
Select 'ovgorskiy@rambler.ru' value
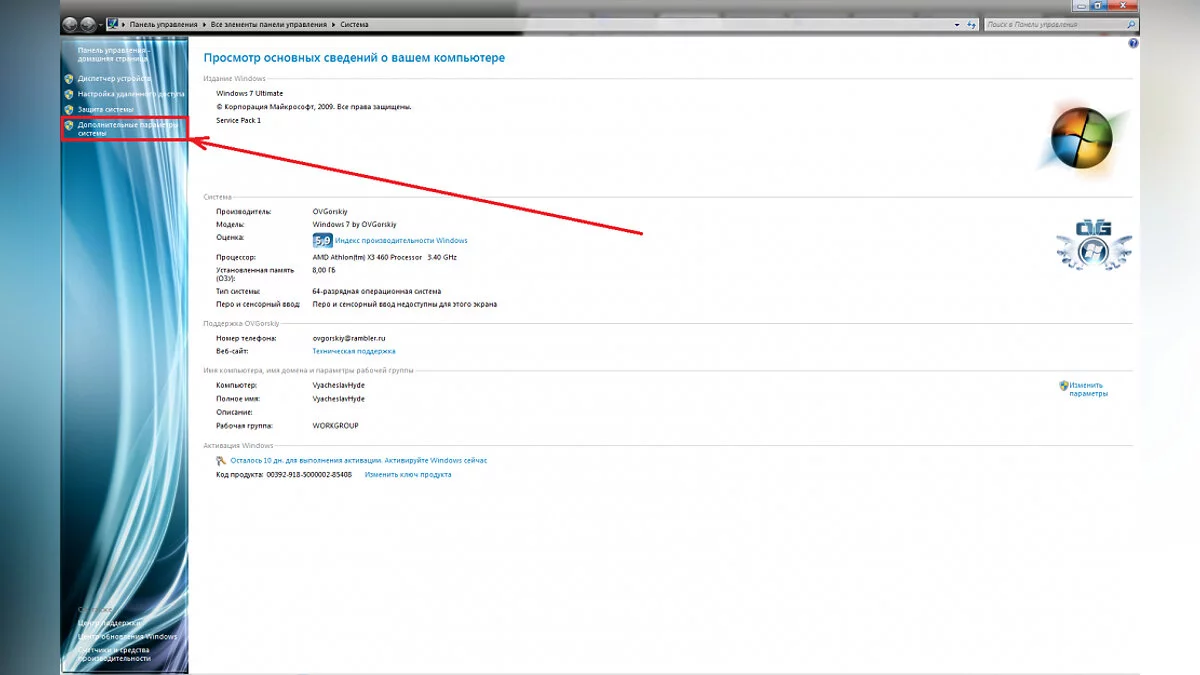click(349, 339)
